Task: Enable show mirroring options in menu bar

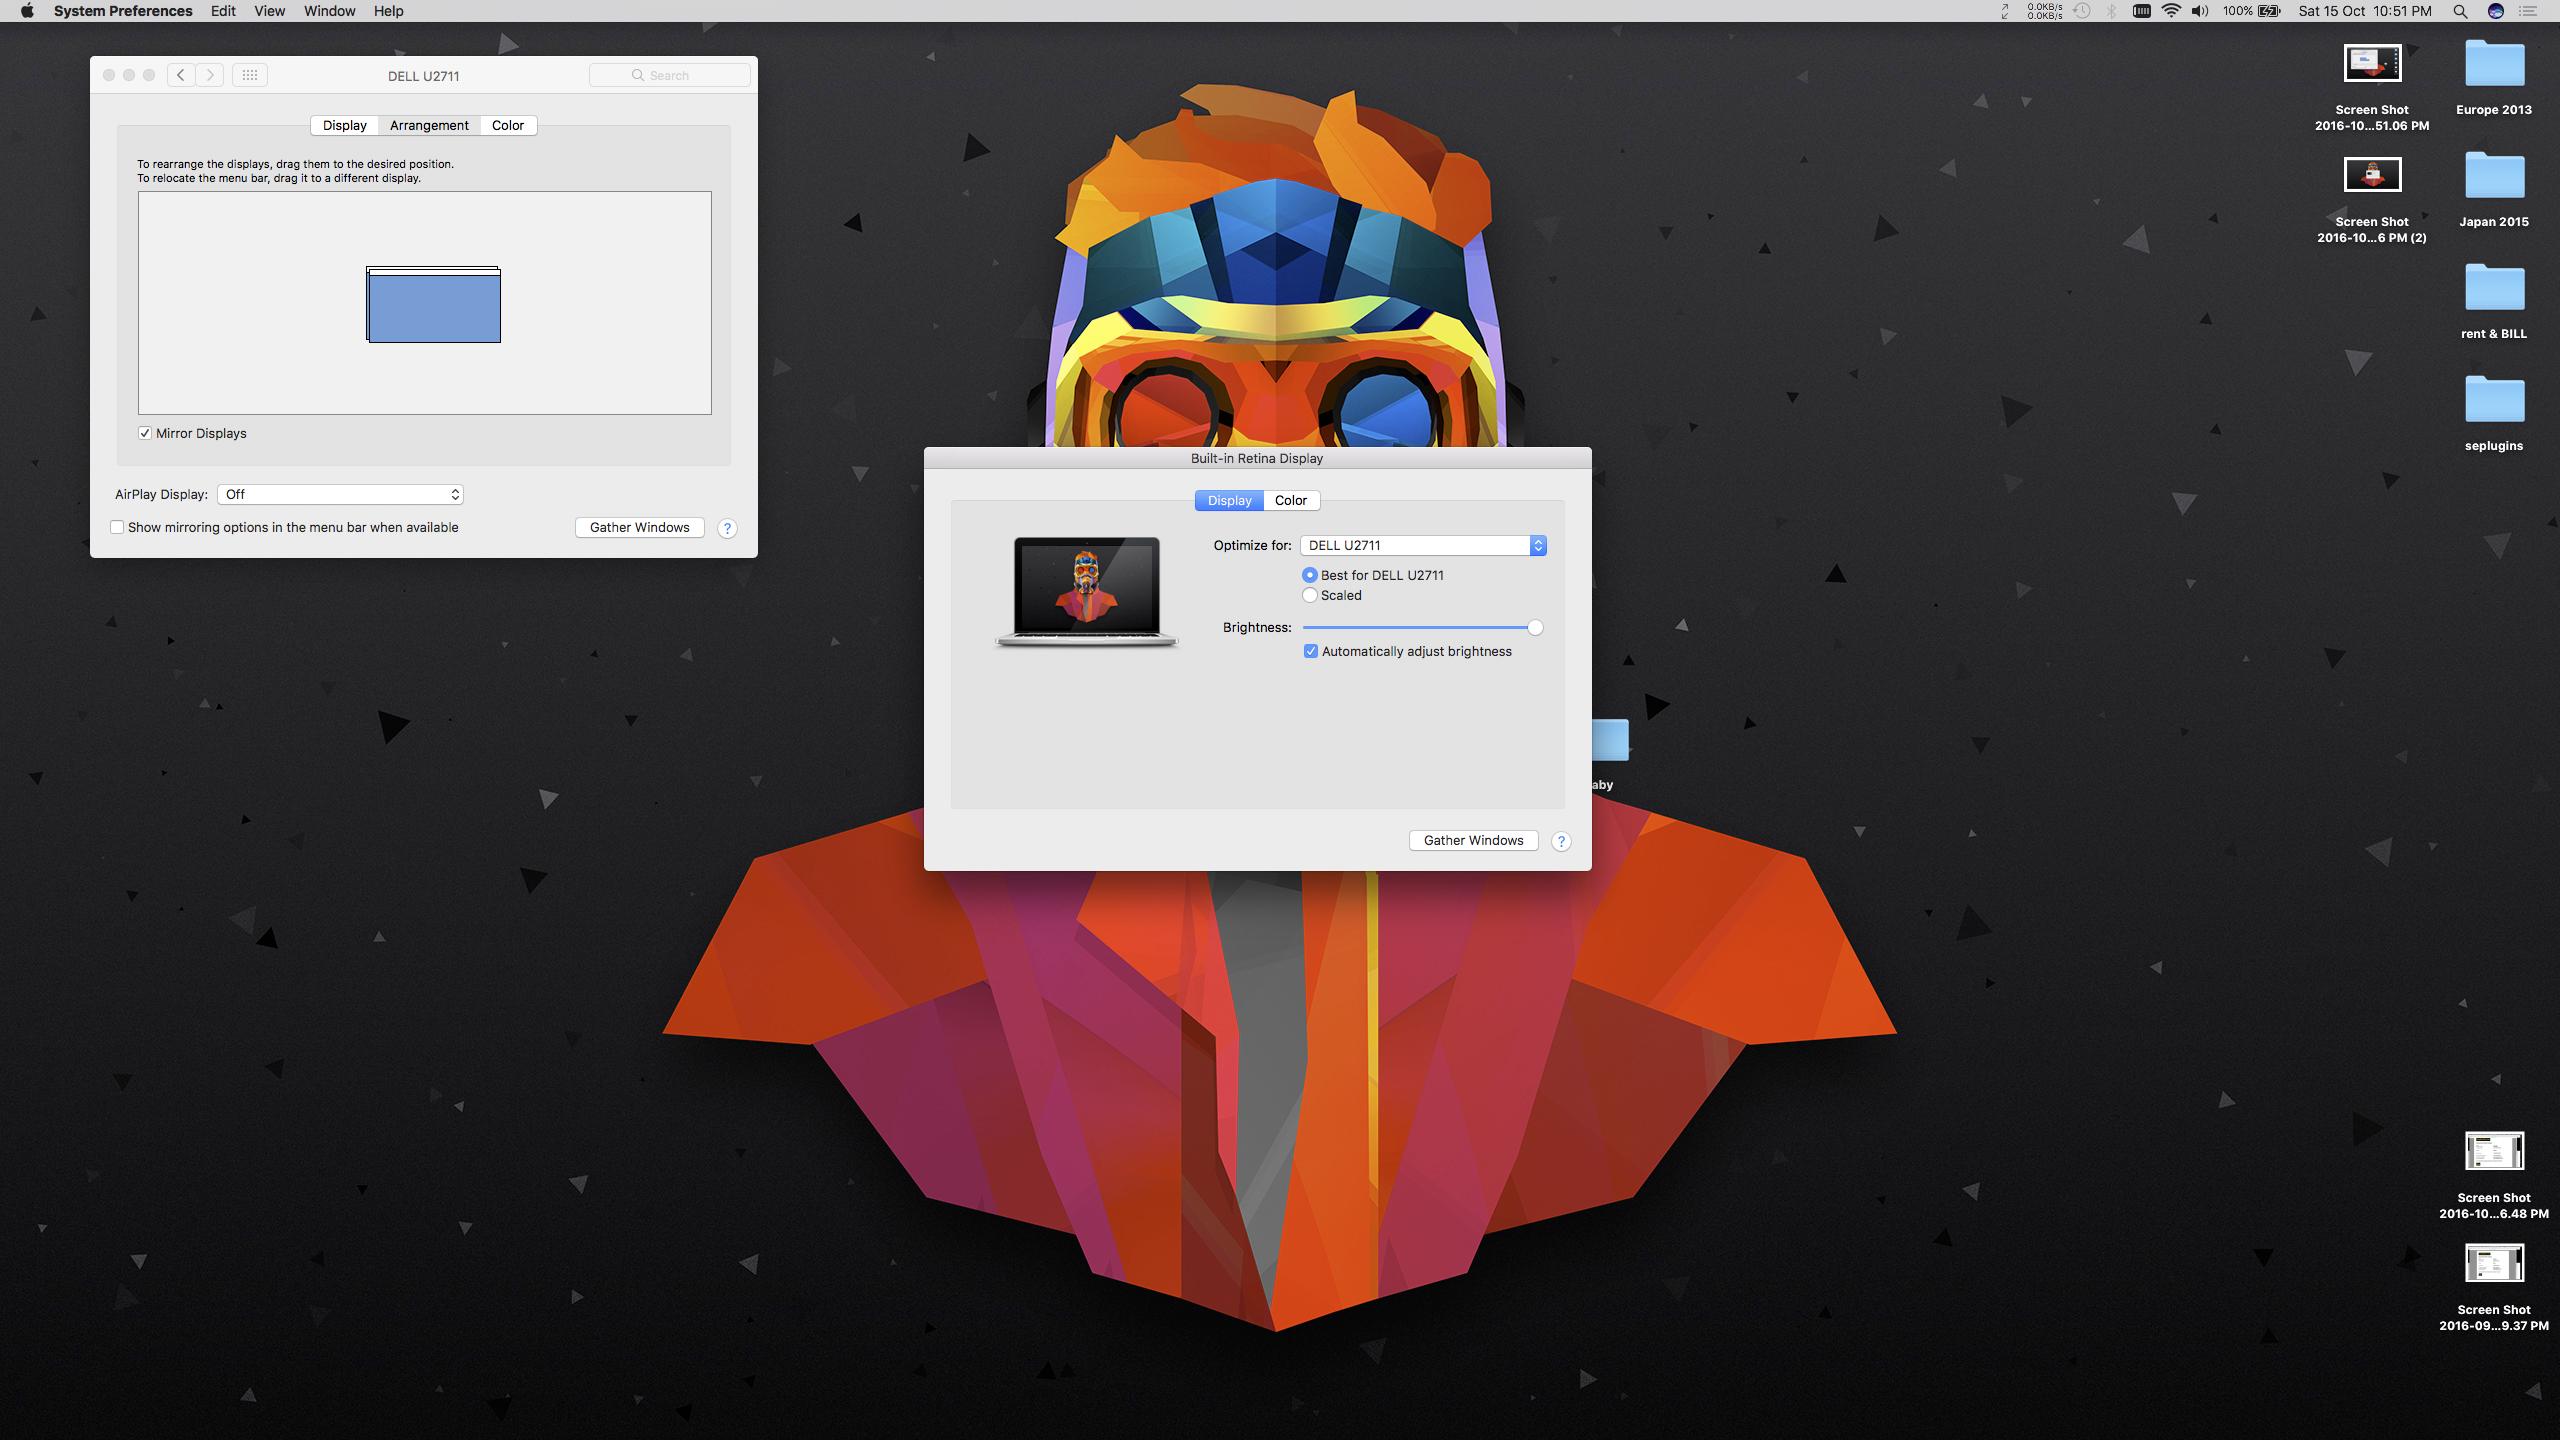Action: pos(117,527)
